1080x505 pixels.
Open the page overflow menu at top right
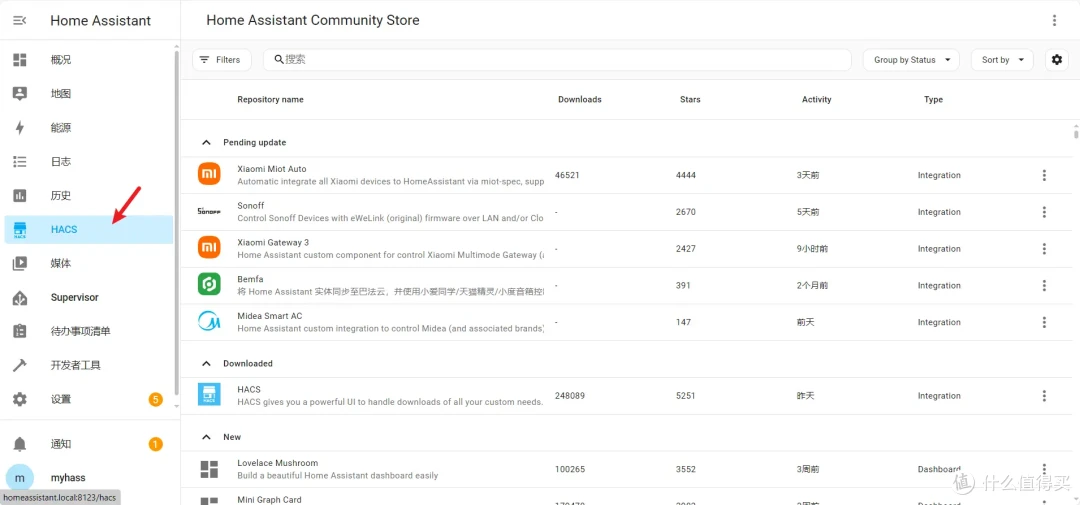(x=1054, y=21)
